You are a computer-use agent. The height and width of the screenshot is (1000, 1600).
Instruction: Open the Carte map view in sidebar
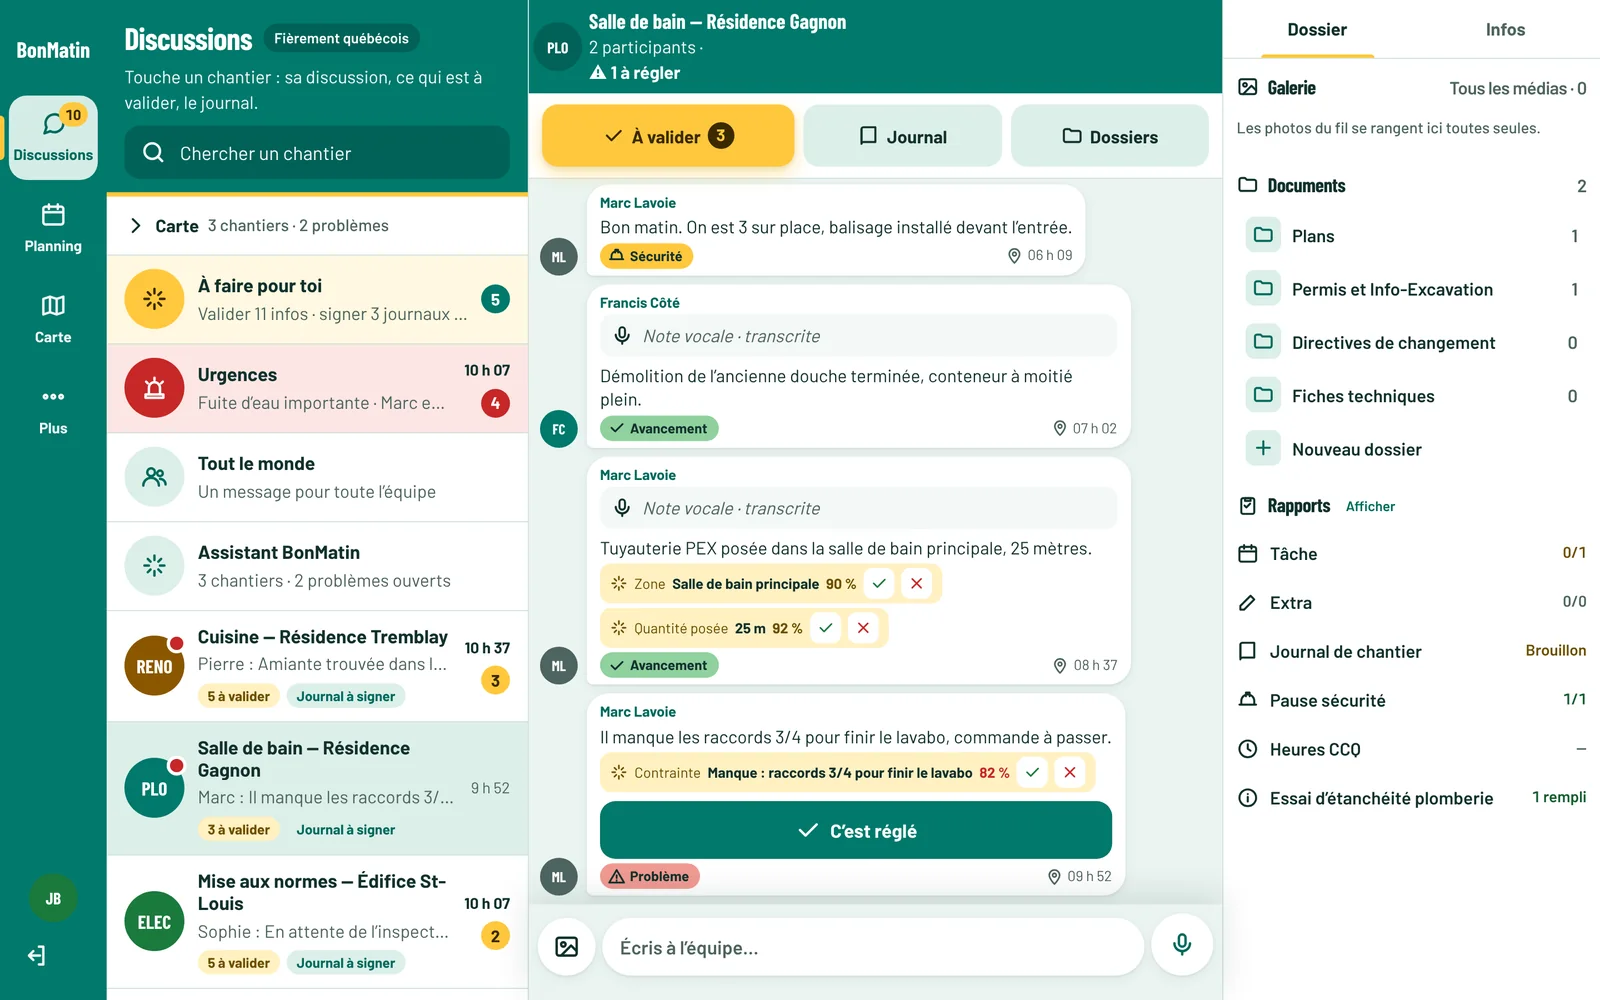tap(53, 320)
